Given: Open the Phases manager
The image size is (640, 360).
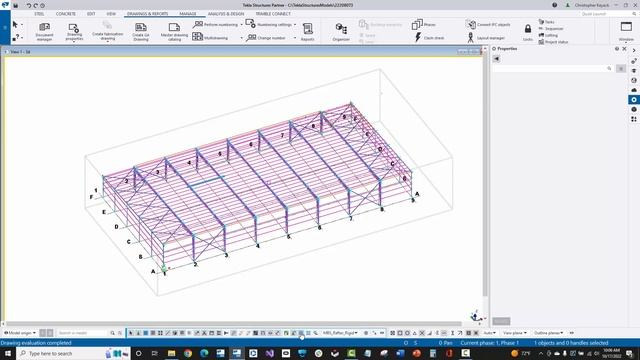Looking at the screenshot, I should click(x=423, y=24).
